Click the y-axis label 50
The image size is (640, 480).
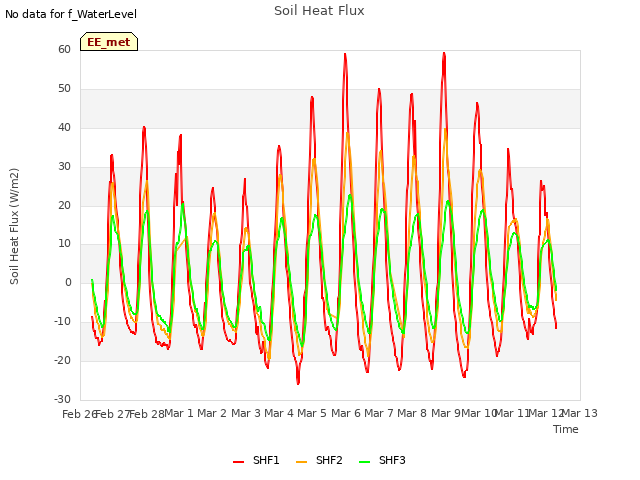64,89
